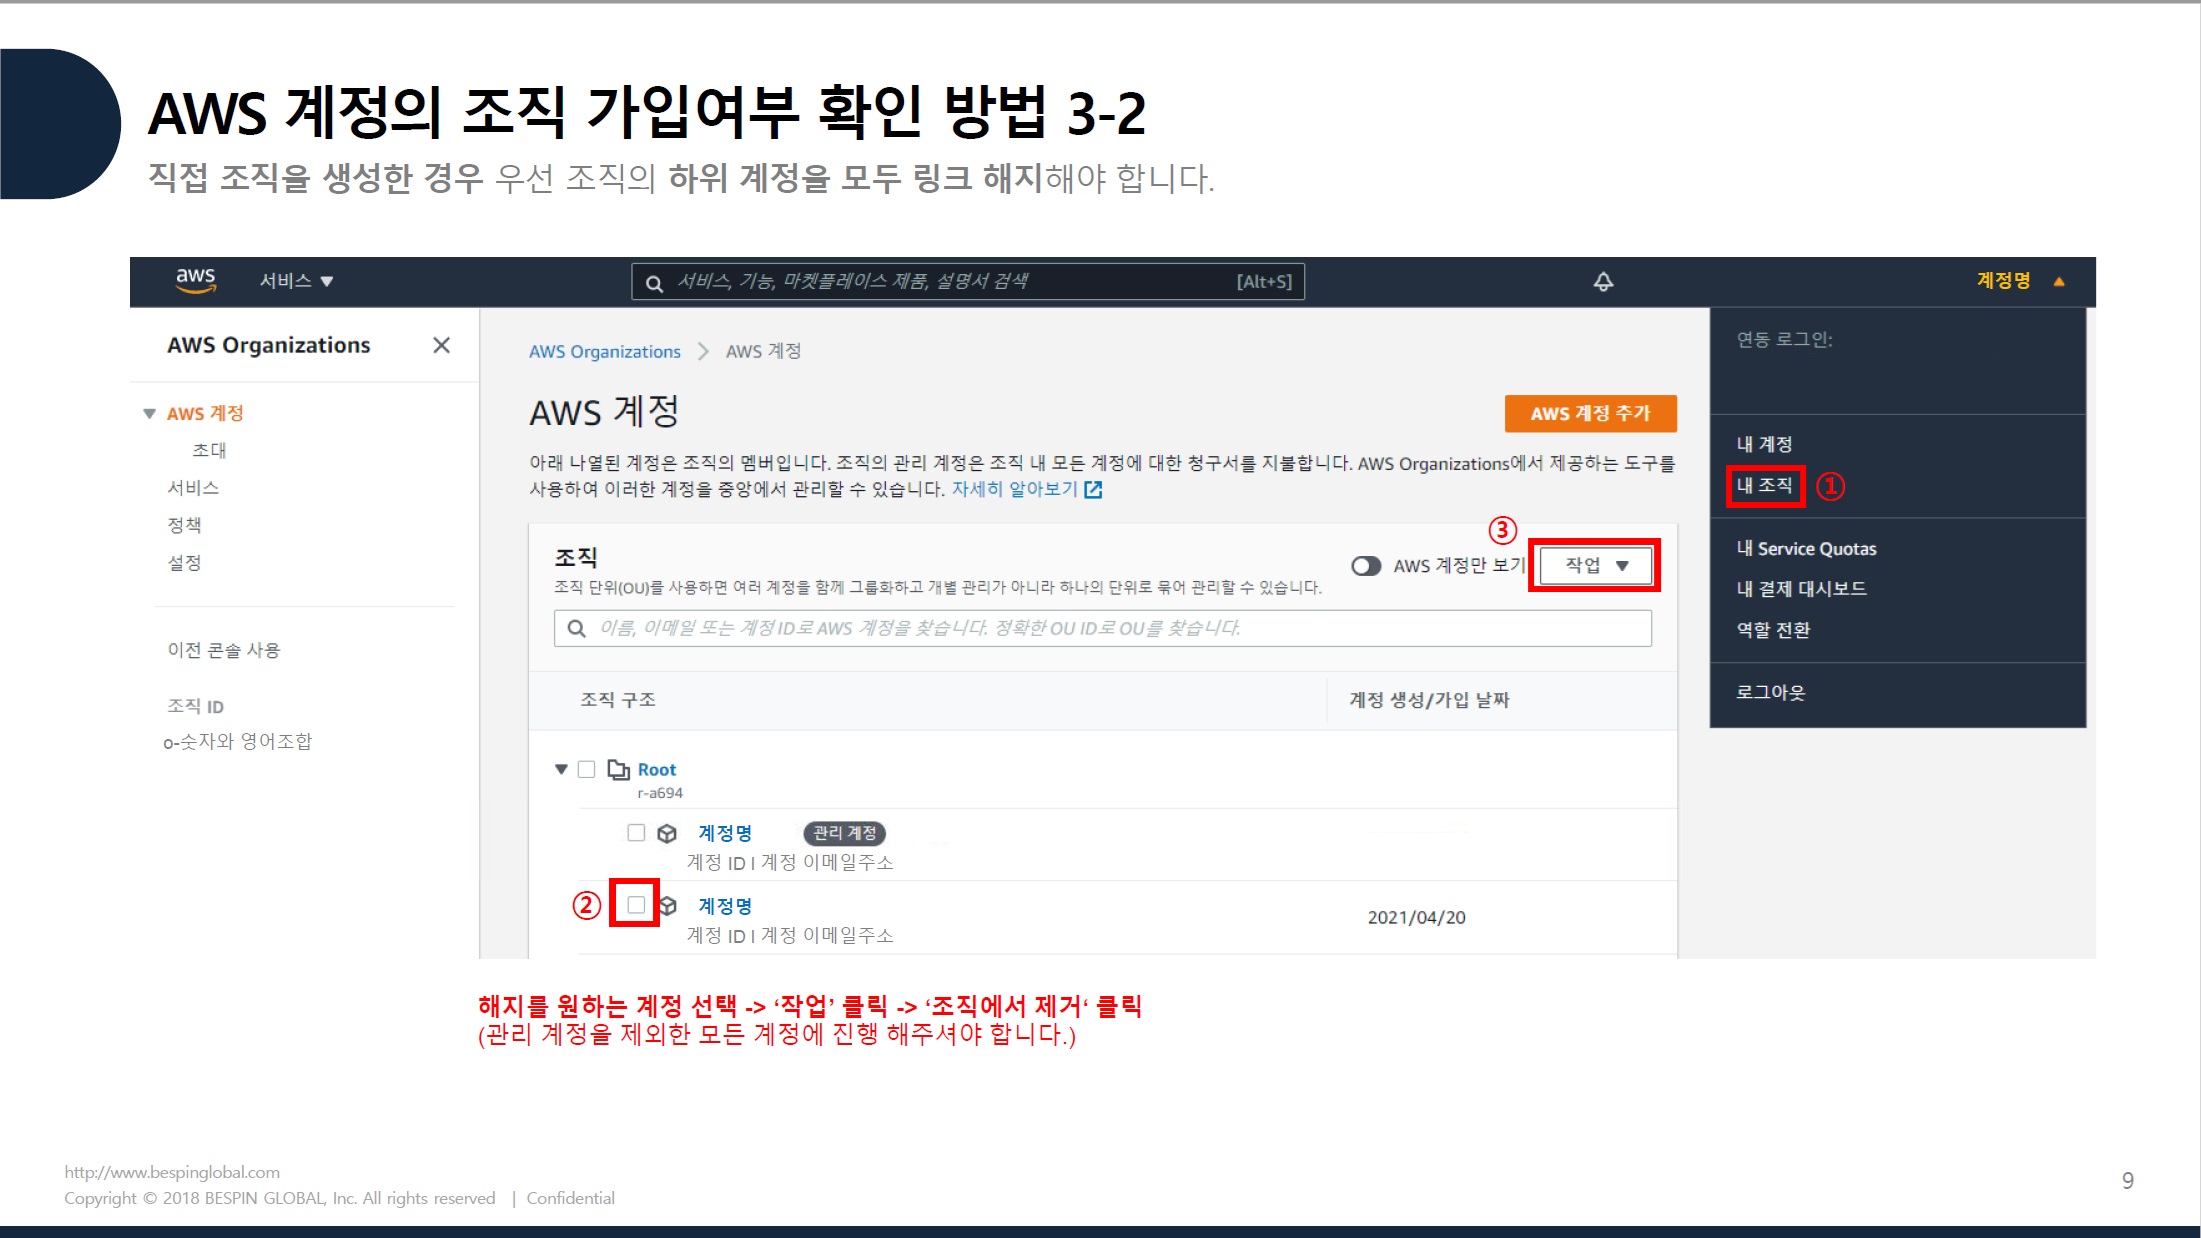Click cube icon of the 2021/04/20 account

[x=668, y=906]
